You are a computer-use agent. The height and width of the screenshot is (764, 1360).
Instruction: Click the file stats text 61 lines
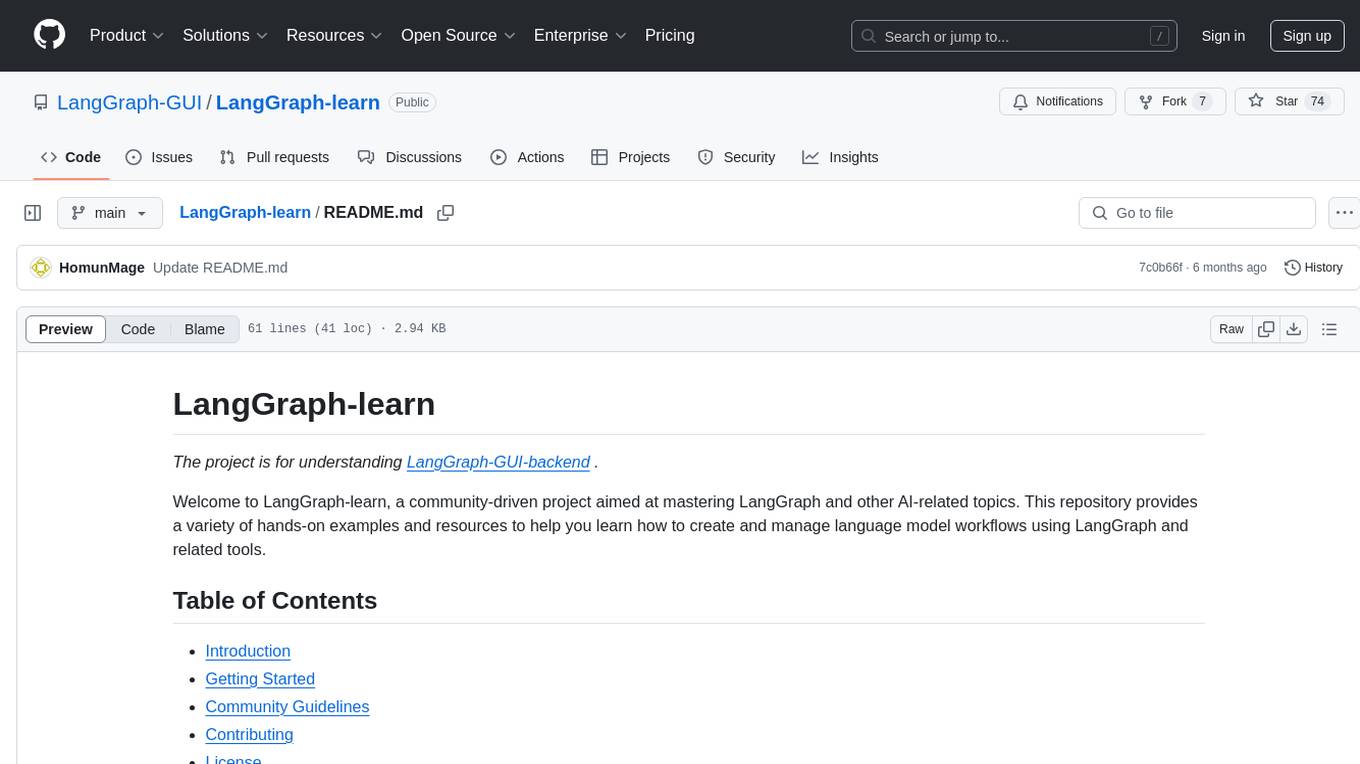point(346,329)
